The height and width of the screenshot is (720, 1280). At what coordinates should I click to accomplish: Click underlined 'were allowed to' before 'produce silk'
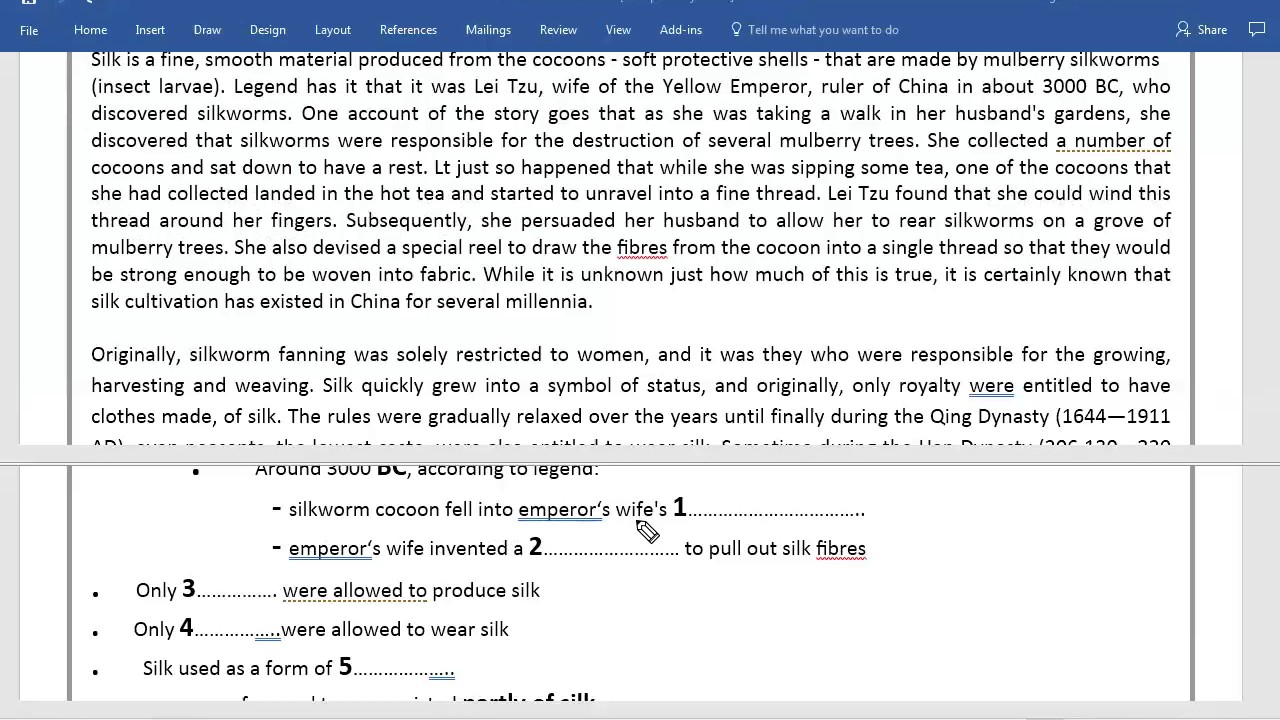click(x=355, y=590)
